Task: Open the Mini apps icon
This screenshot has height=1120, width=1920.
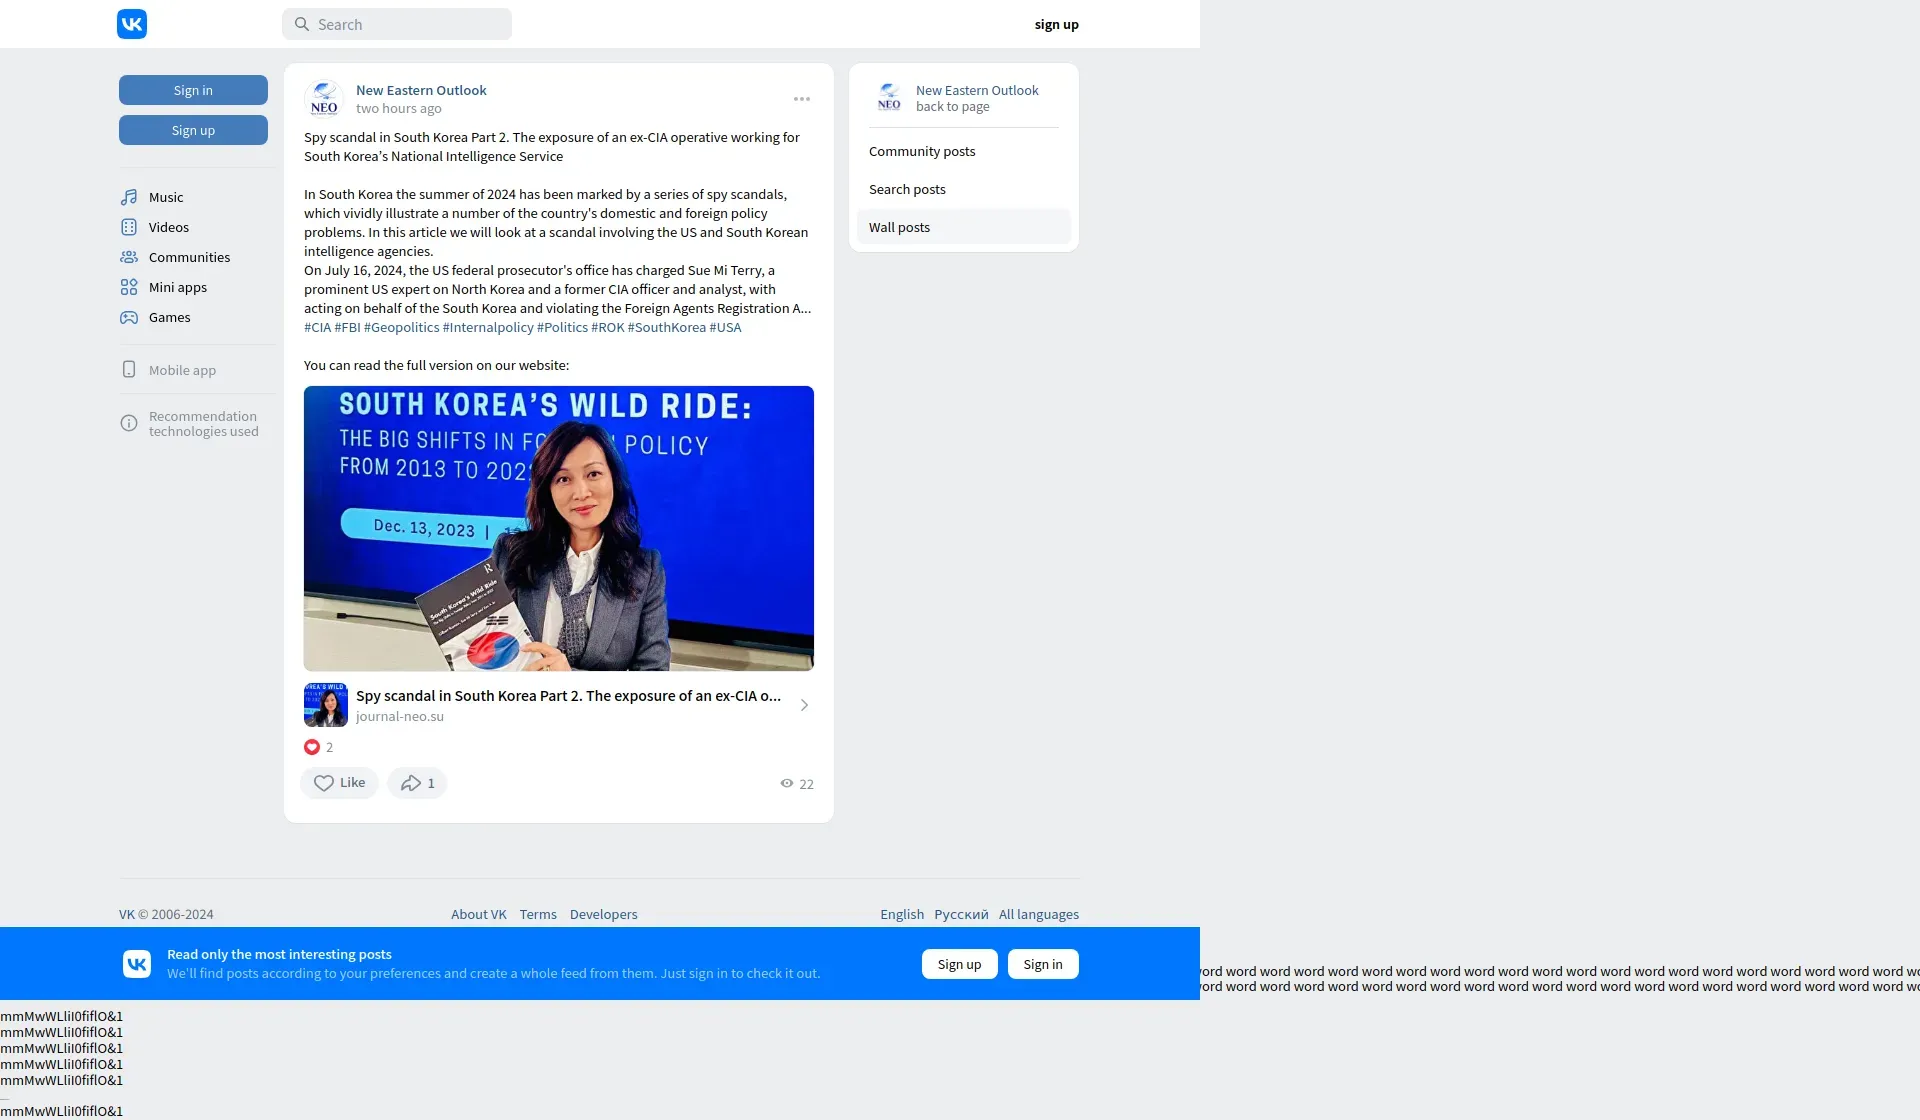Action: coord(129,287)
